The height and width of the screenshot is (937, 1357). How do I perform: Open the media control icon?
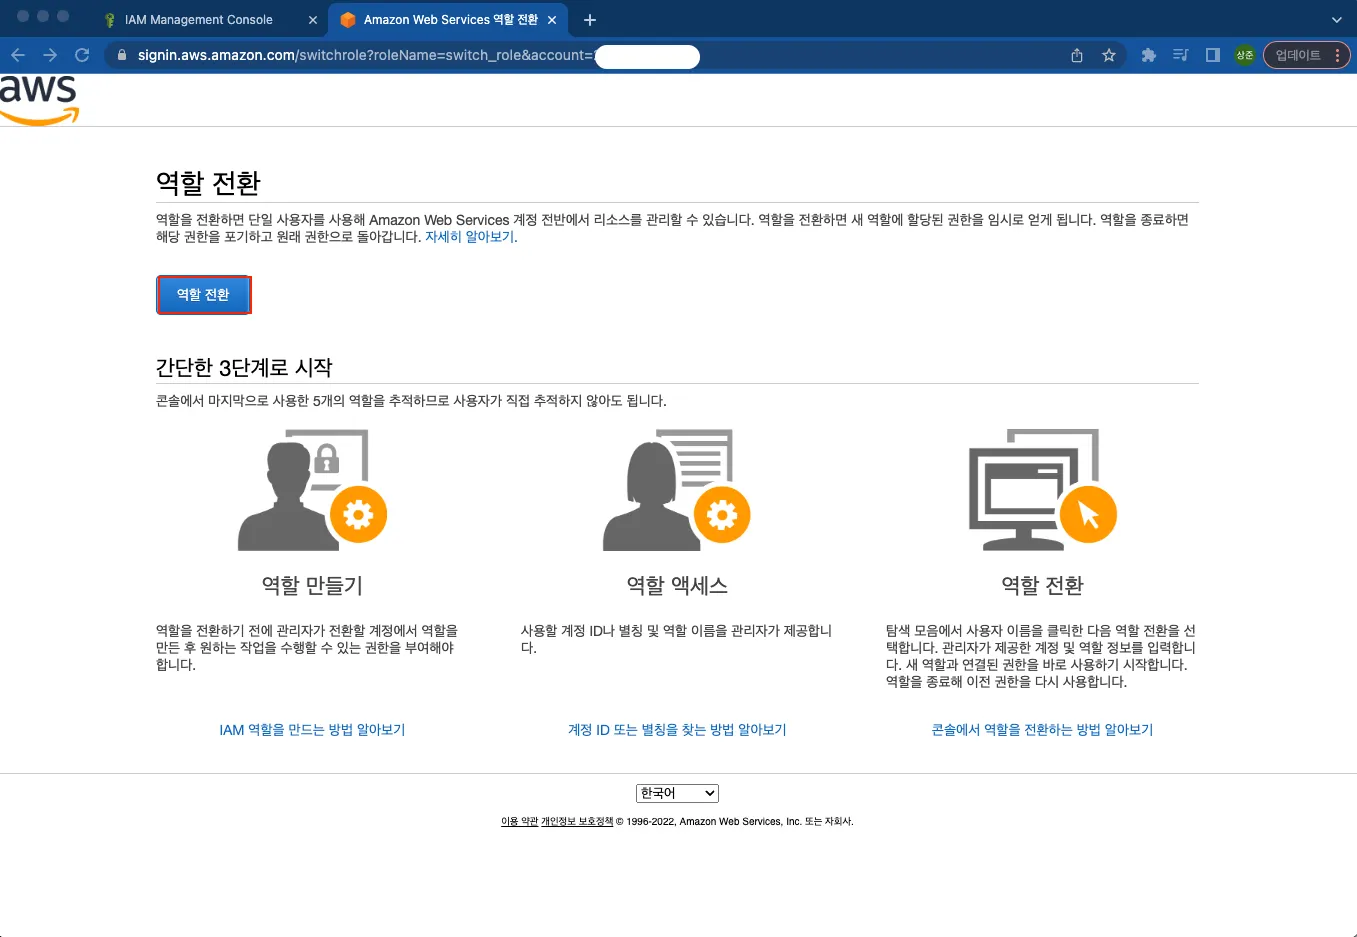tap(1181, 55)
